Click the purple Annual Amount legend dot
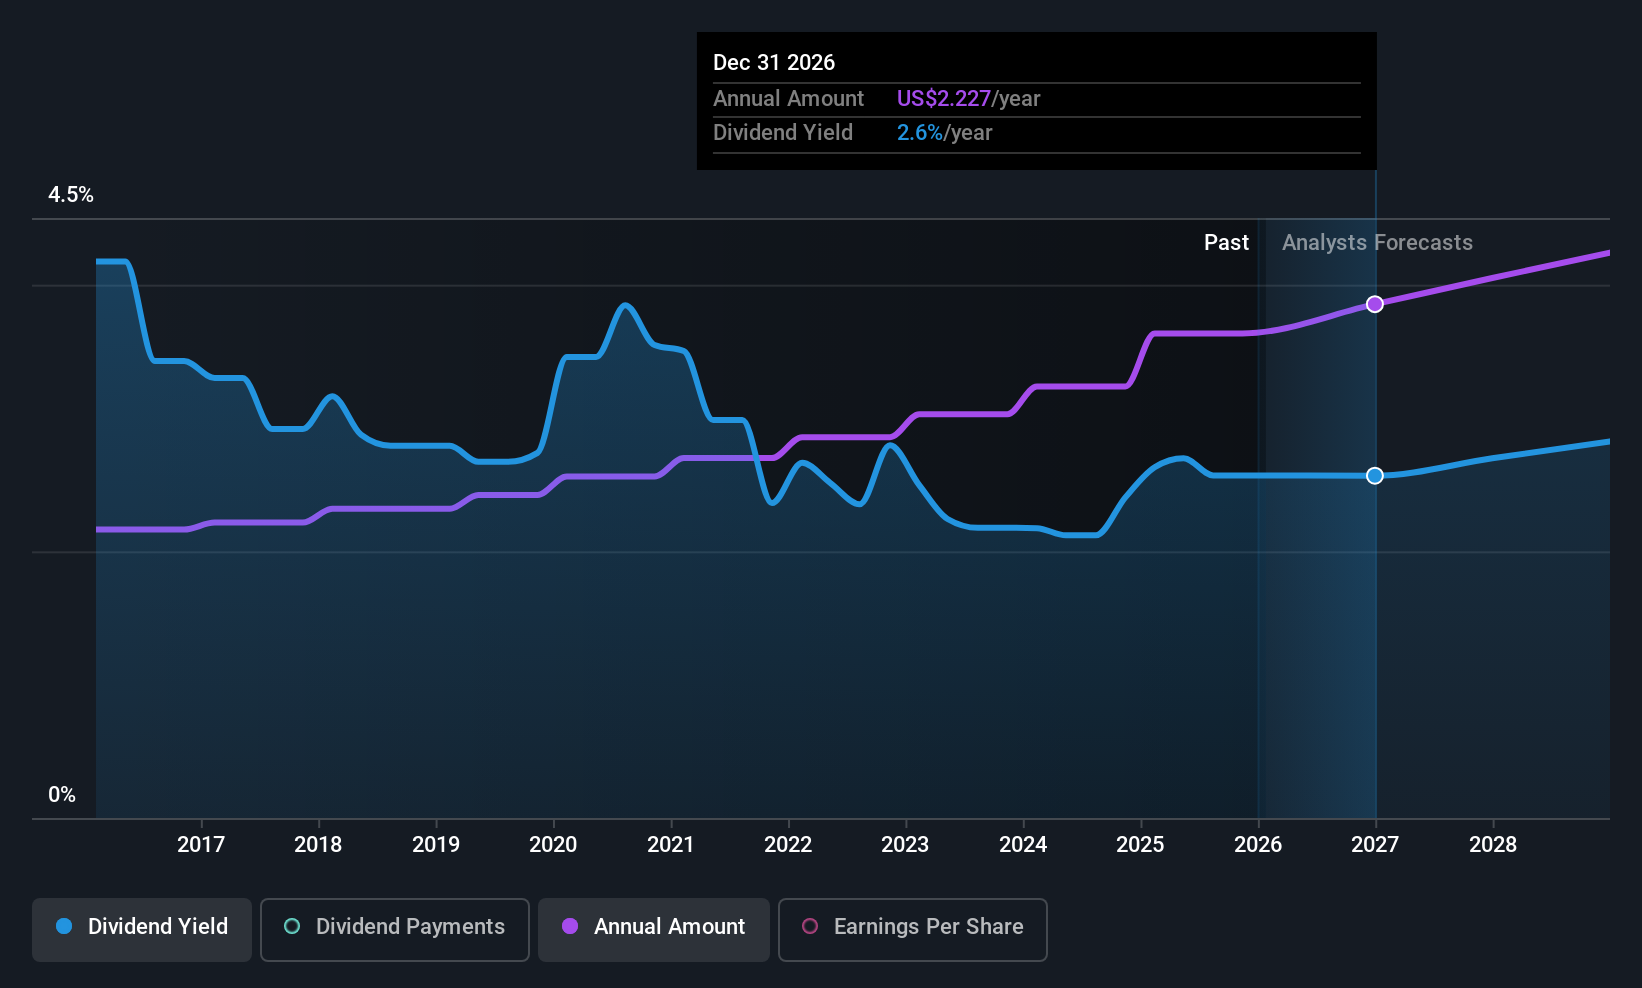Viewport: 1642px width, 988px height. pyautogui.click(x=570, y=926)
